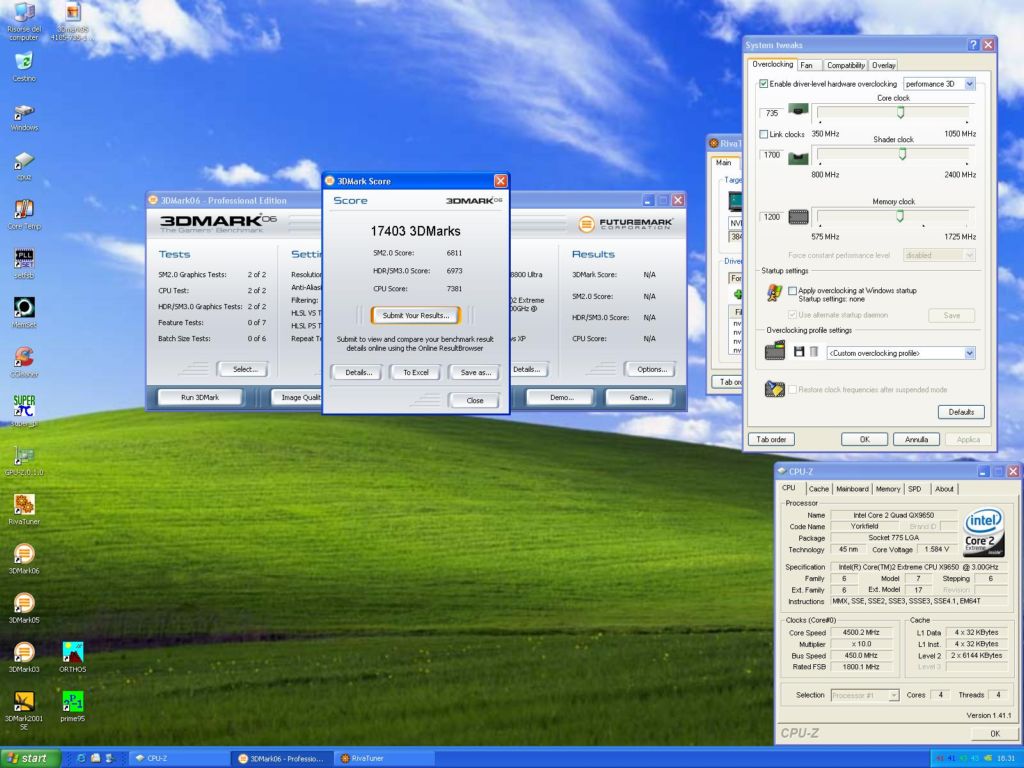Image resolution: width=1024 pixels, height=768 pixels.
Task: Click Annulla button in System tweaks
Action: point(916,440)
